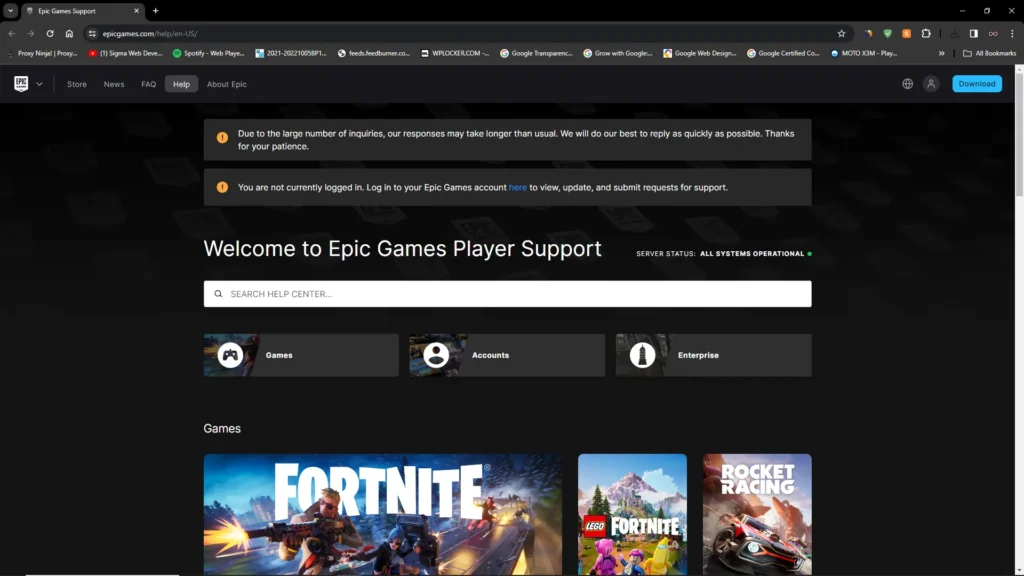The height and width of the screenshot is (576, 1024).
Task: Open the Enterprise category card
Action: 713,355
